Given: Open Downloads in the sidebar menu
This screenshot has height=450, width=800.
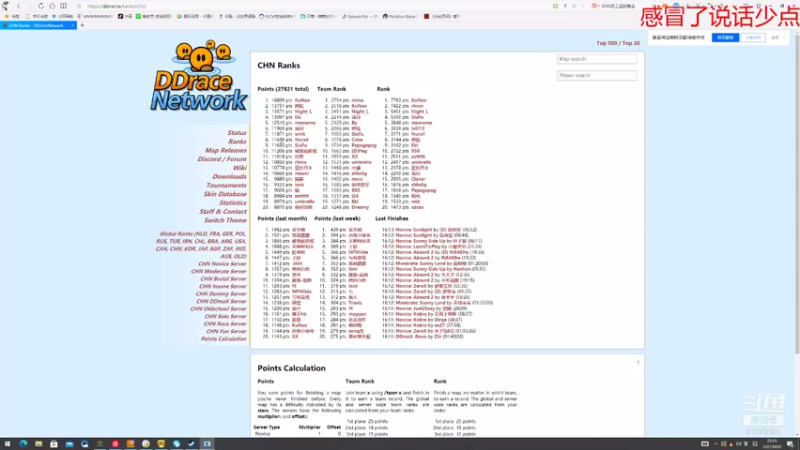Looking at the screenshot, I should (230, 177).
